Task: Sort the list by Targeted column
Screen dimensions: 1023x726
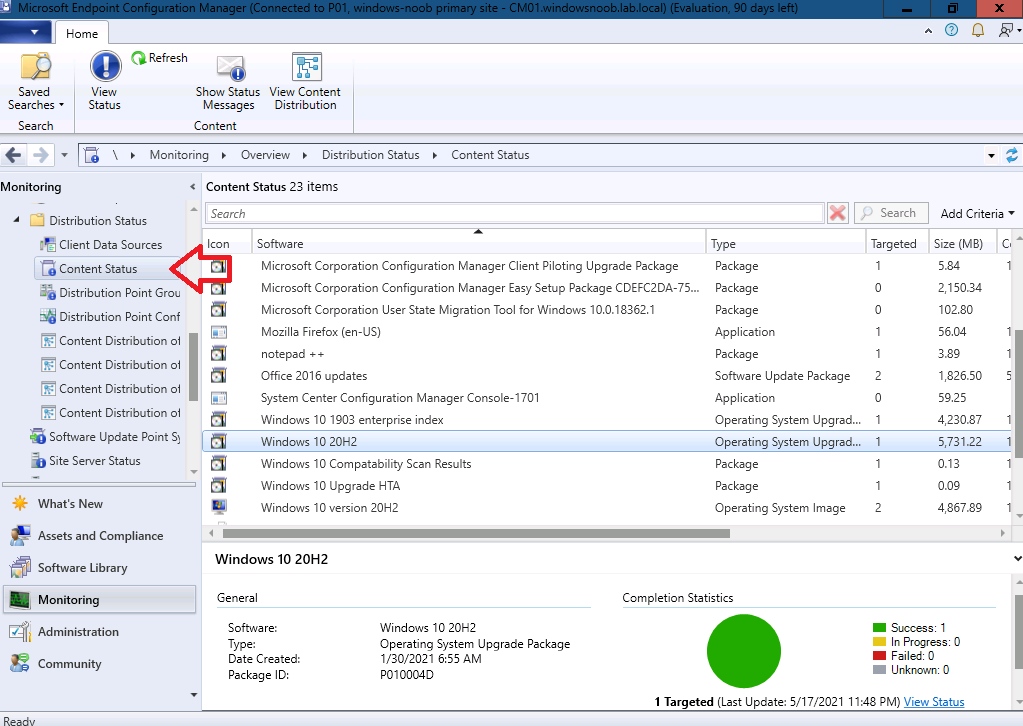Action: [897, 243]
